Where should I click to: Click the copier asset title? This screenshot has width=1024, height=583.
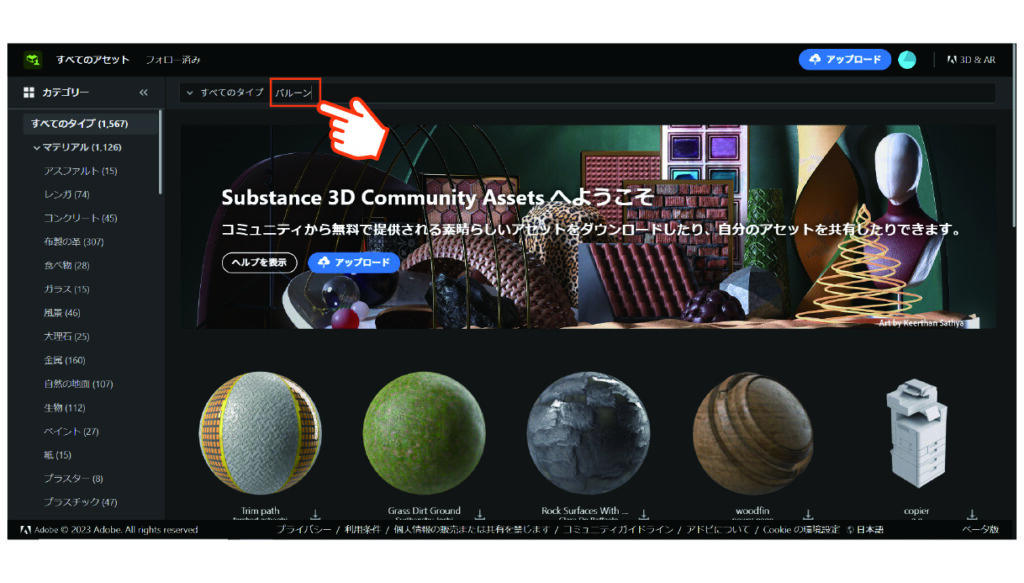[x=916, y=511]
